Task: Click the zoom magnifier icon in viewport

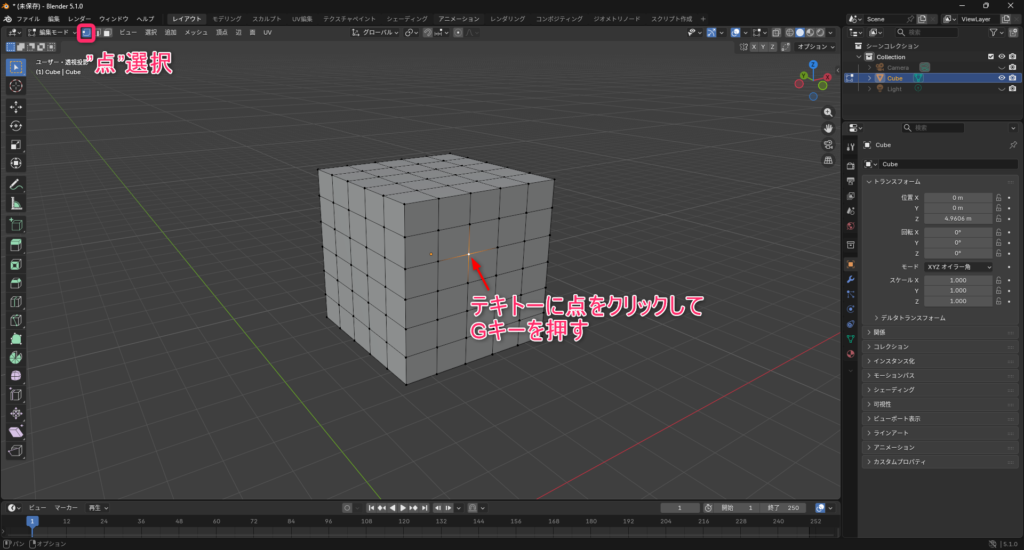Action: pyautogui.click(x=829, y=113)
